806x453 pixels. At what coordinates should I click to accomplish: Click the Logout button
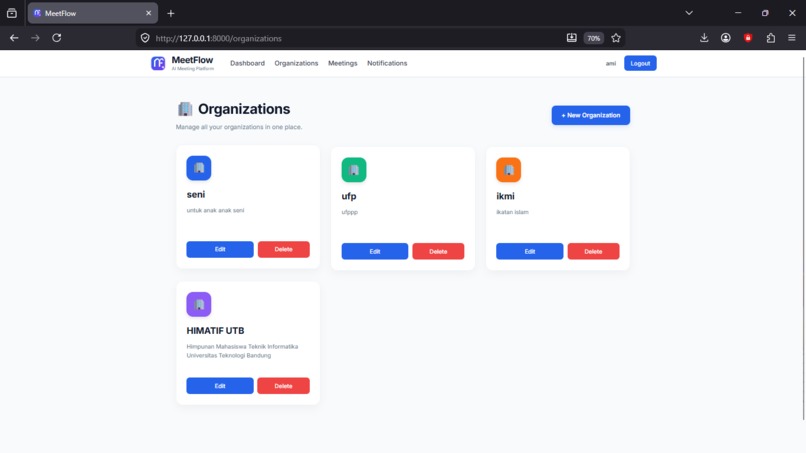(640, 63)
